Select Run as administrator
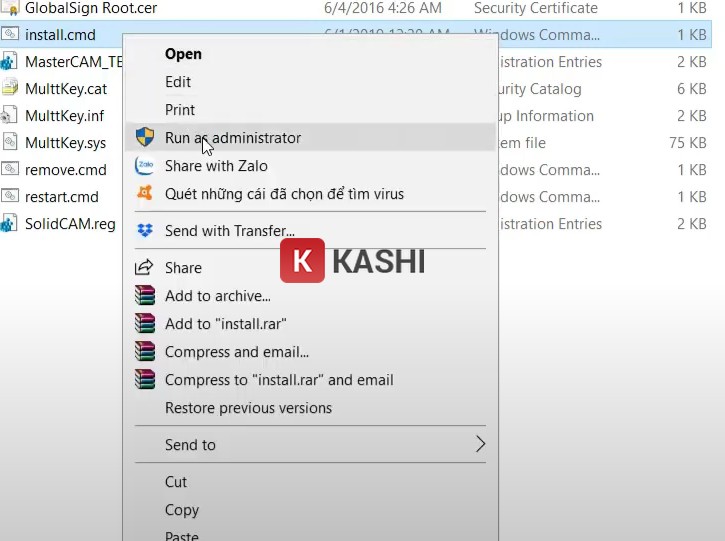 (x=310, y=137)
